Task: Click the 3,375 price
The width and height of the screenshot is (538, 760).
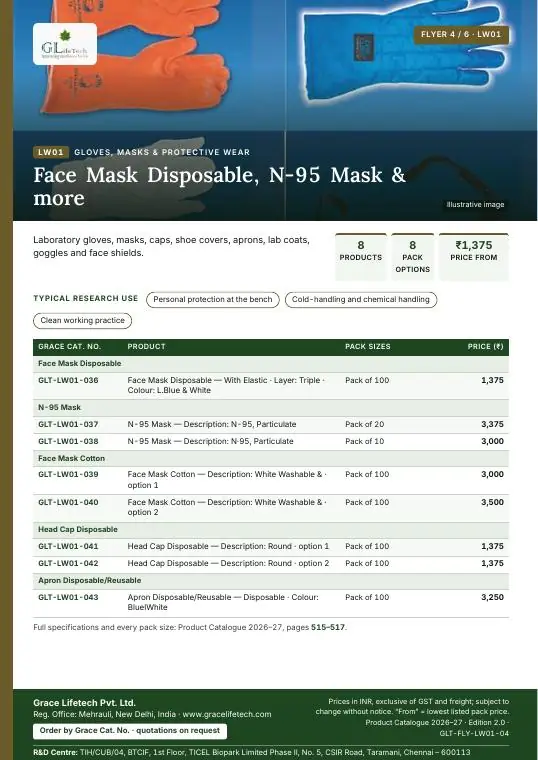Action: tap(492, 425)
